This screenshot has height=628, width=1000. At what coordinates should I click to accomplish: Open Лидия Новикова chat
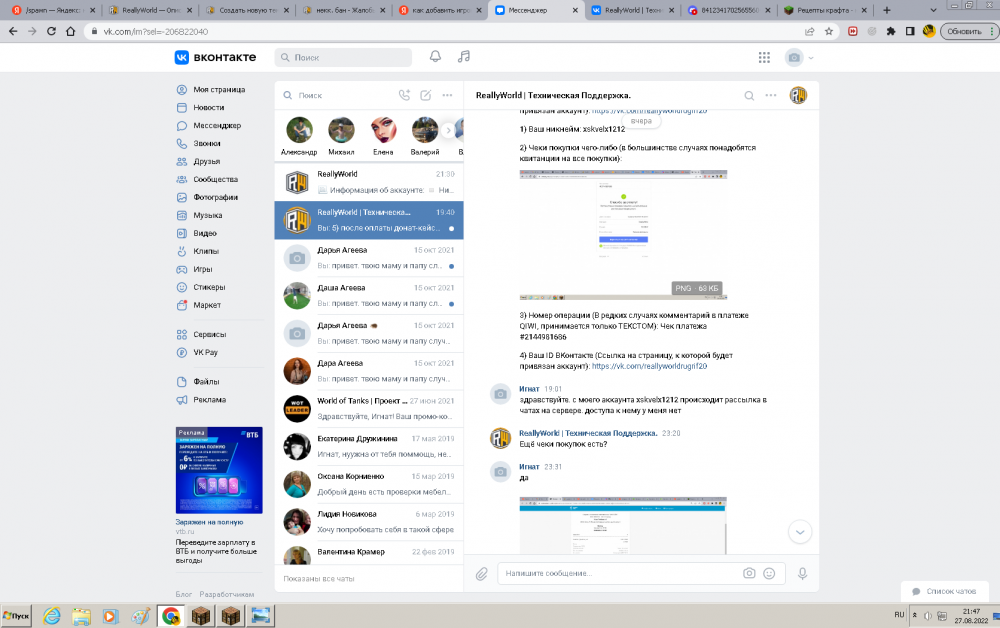[369, 522]
